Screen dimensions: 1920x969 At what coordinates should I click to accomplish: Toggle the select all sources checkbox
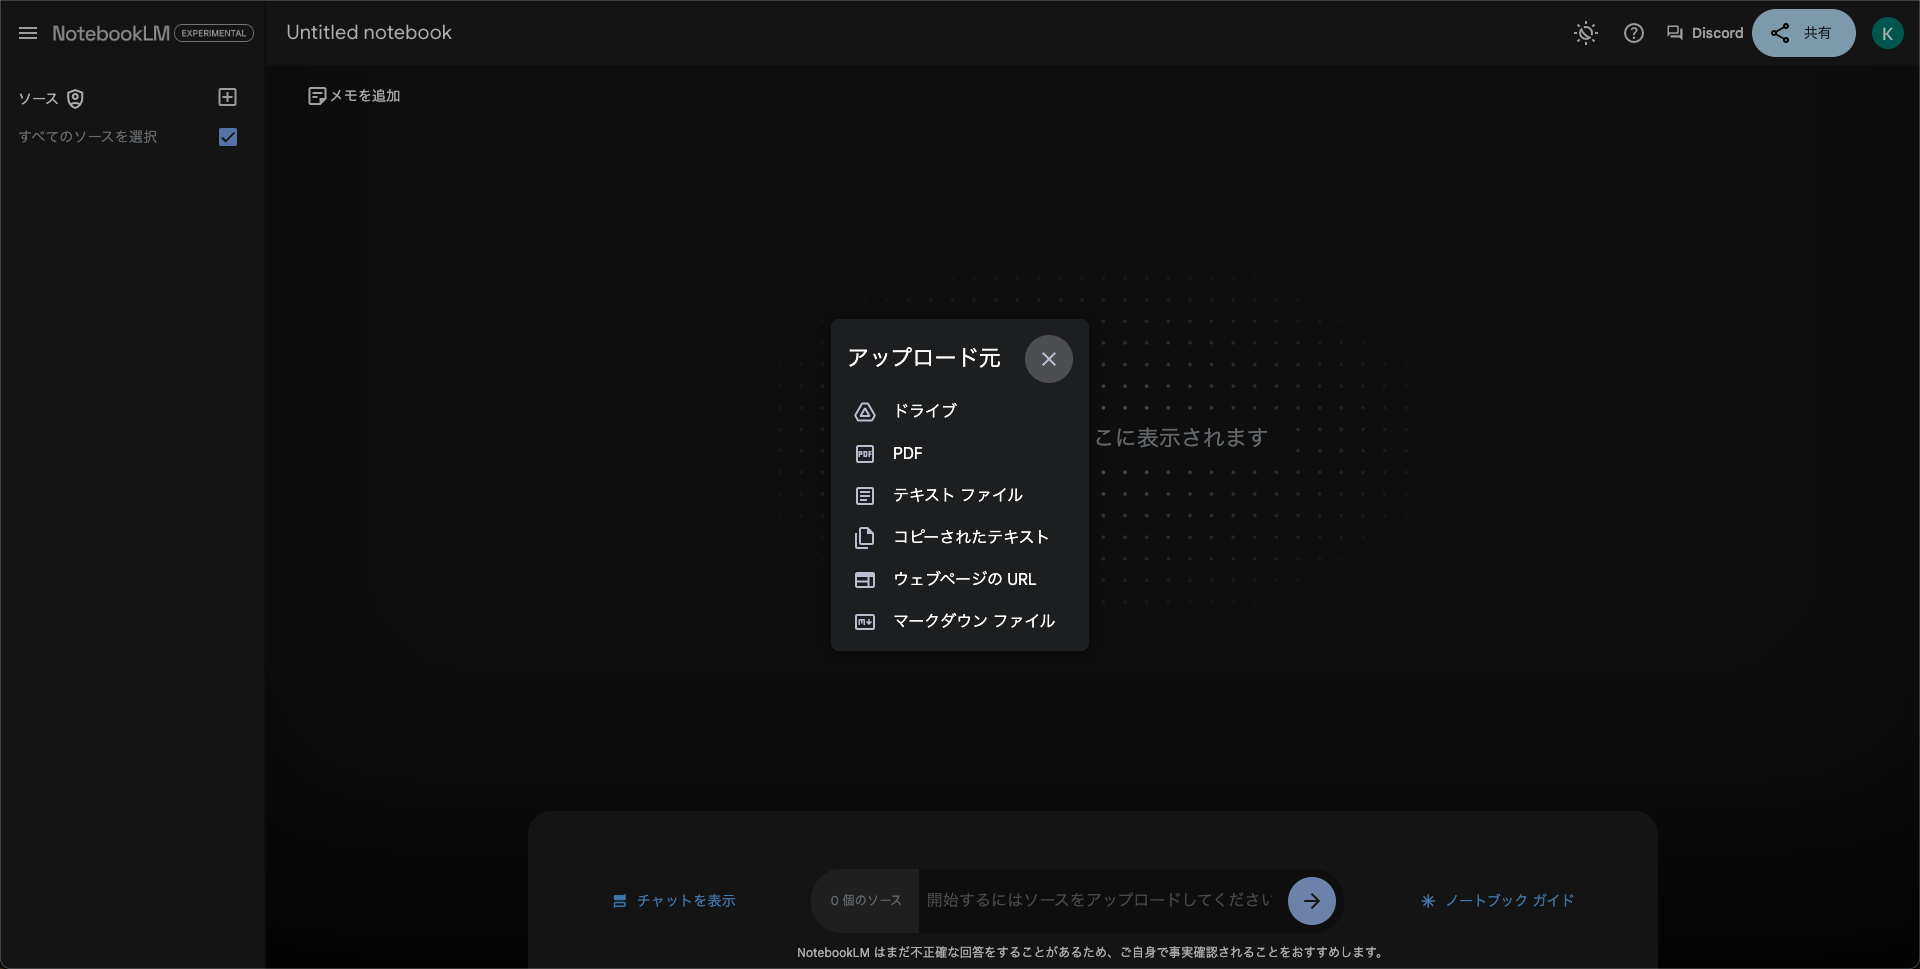pos(228,137)
